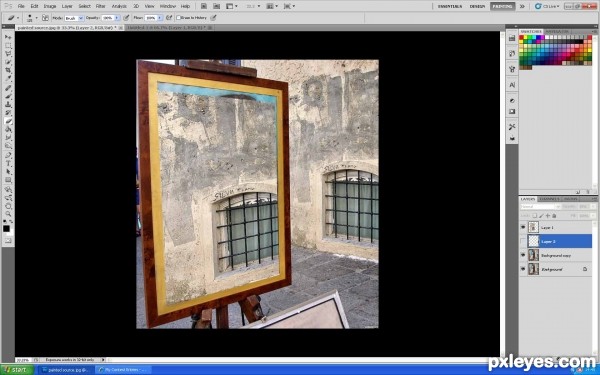The image size is (600, 375).
Task: Open the Adjustments panel icon in dock
Action: click(x=512, y=101)
